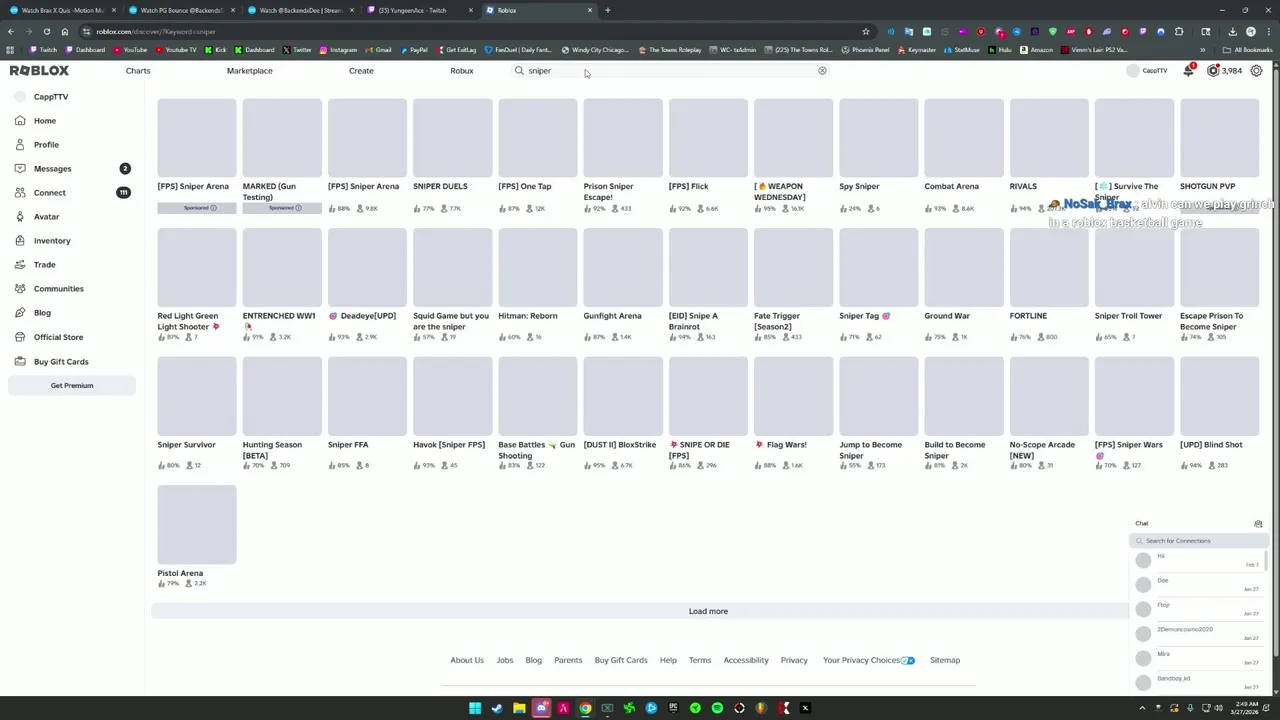Open the PayPal bookmark

click(414, 50)
